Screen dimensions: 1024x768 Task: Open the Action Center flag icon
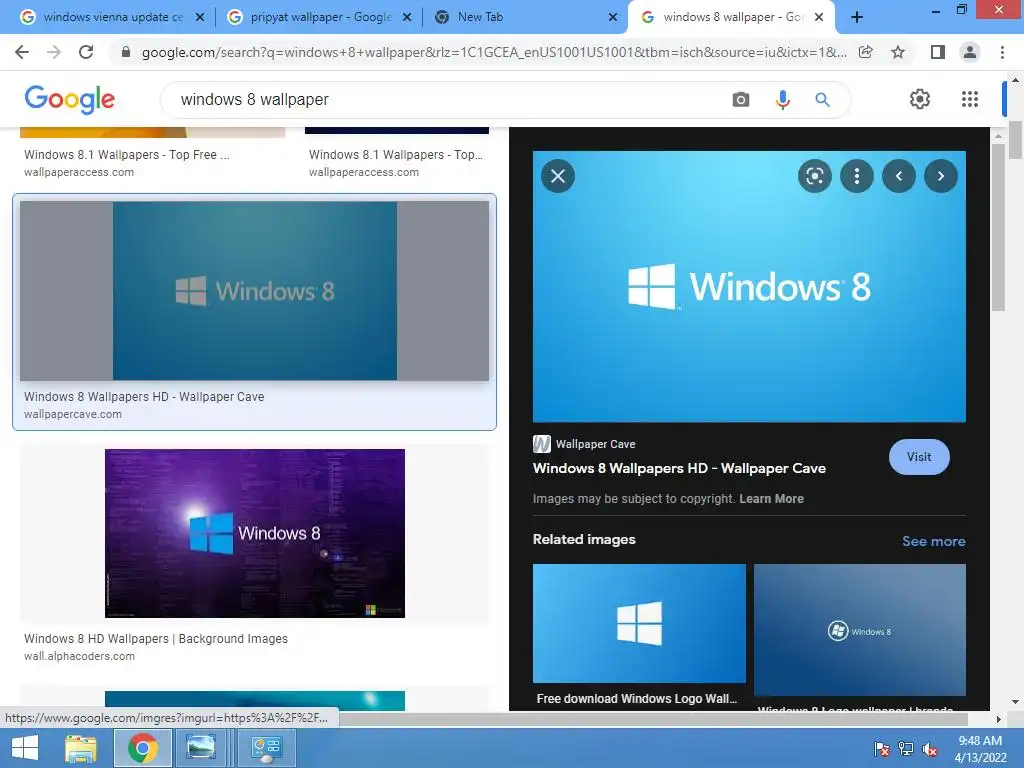[x=882, y=750]
